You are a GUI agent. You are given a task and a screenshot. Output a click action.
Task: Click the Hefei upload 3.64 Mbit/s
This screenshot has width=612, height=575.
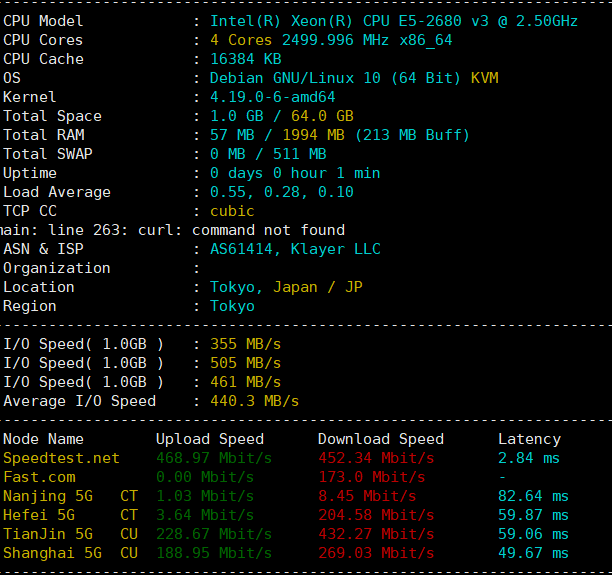coord(205,515)
